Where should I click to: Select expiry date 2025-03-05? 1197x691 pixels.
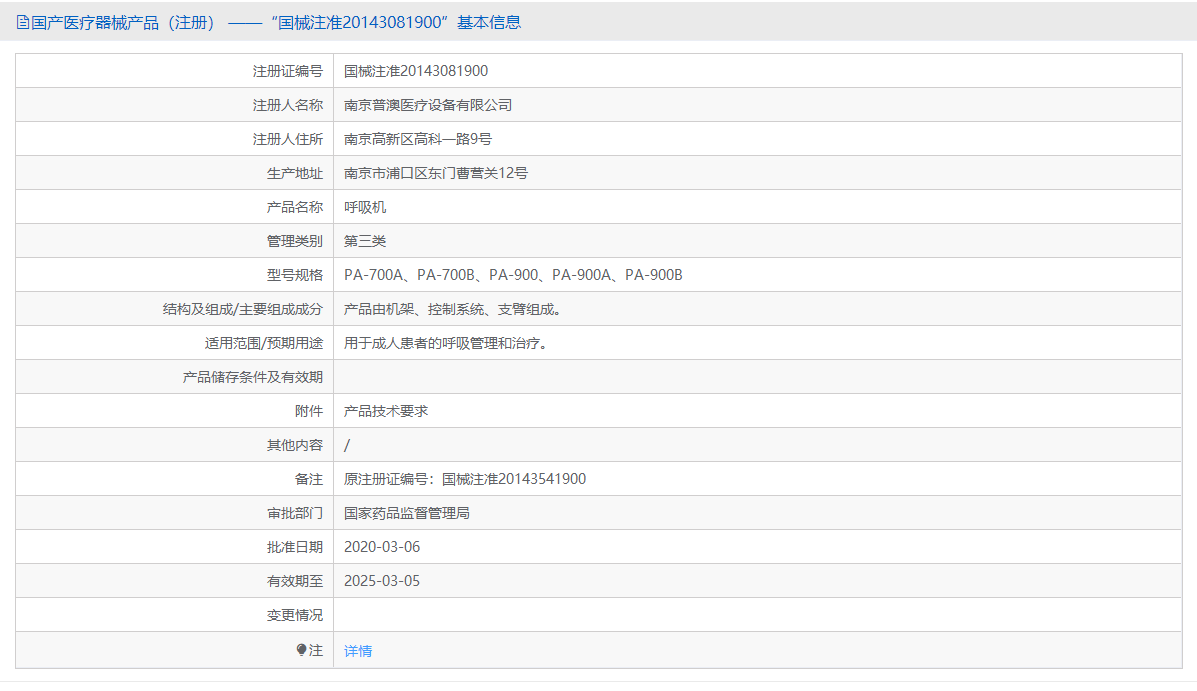click(382, 581)
